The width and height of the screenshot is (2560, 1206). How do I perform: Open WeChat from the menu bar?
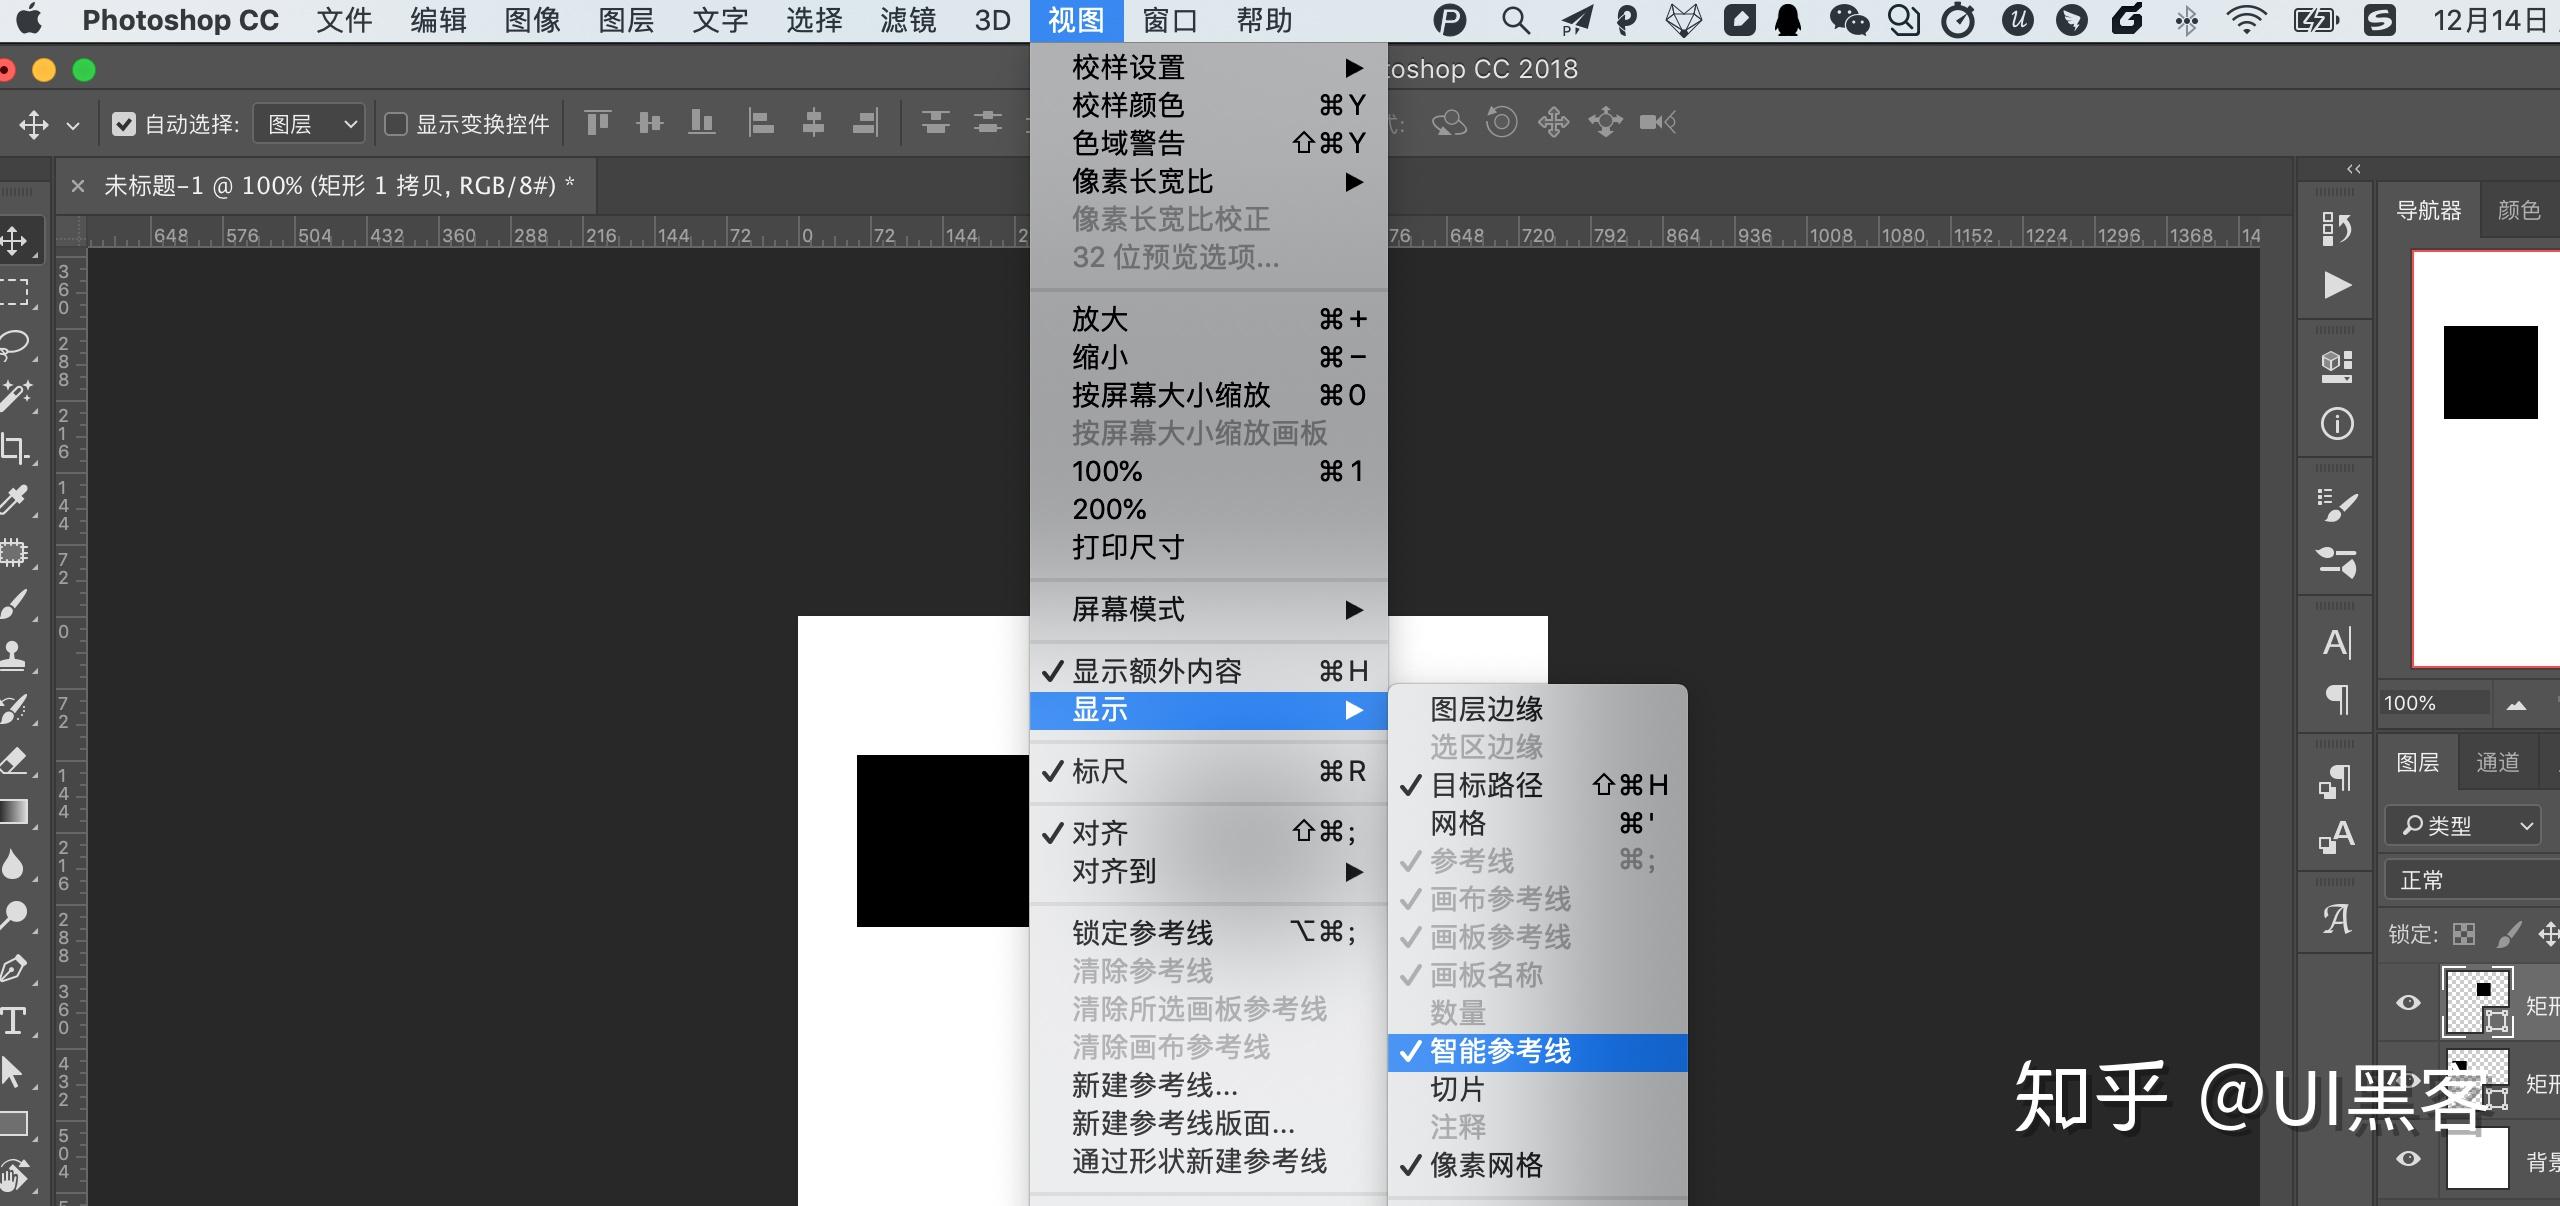point(1848,20)
